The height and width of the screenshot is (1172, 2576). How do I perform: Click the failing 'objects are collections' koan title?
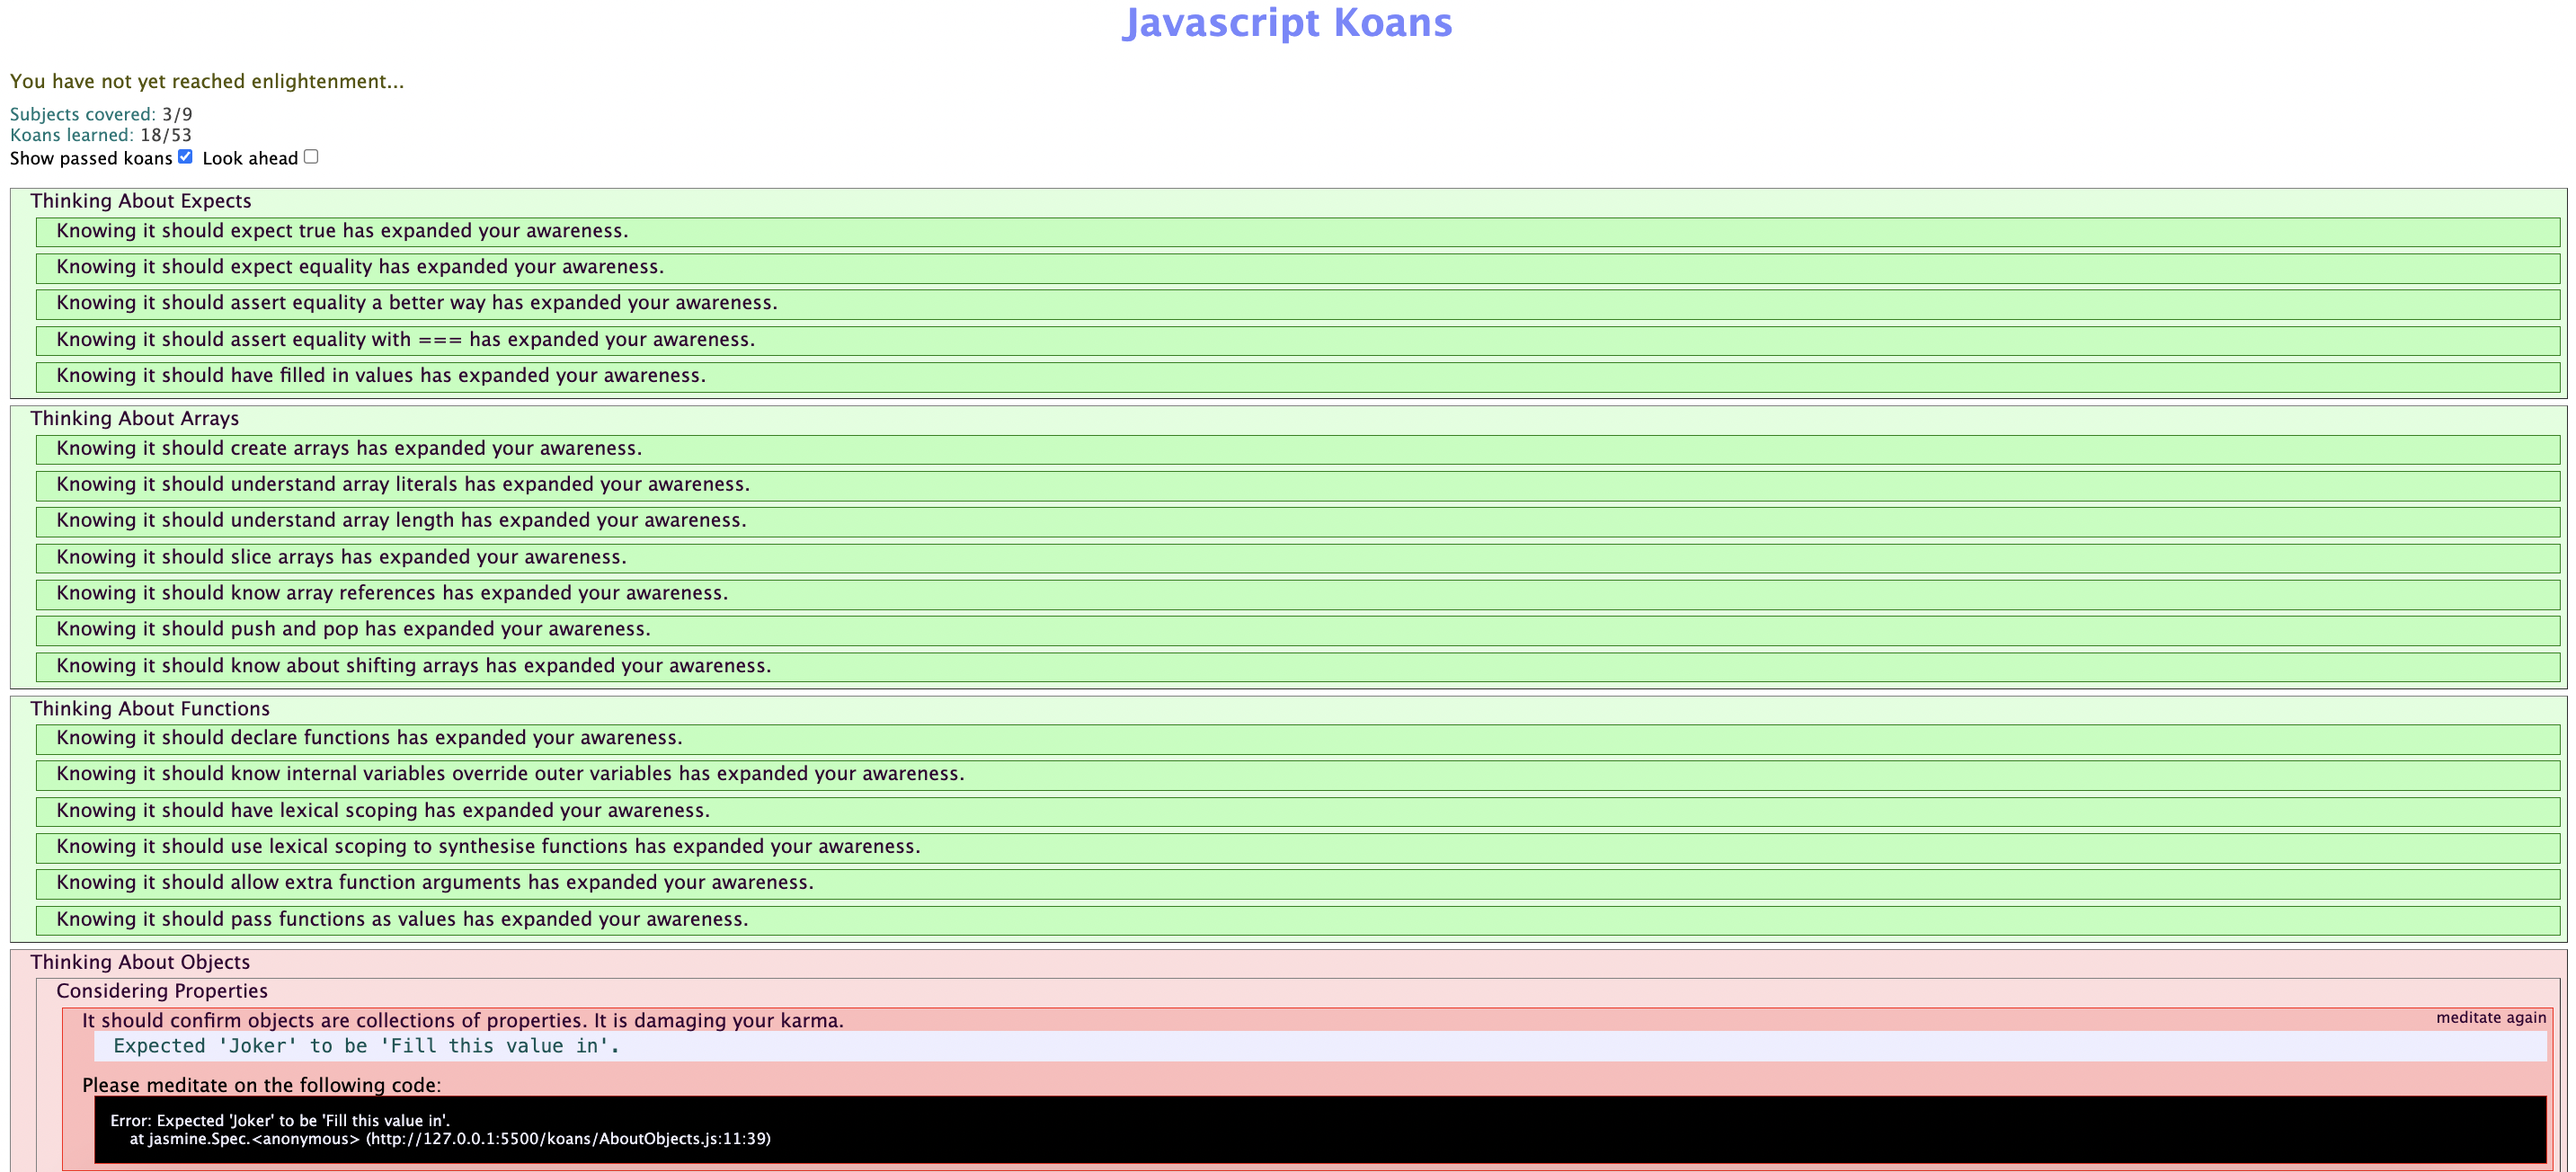click(462, 1020)
